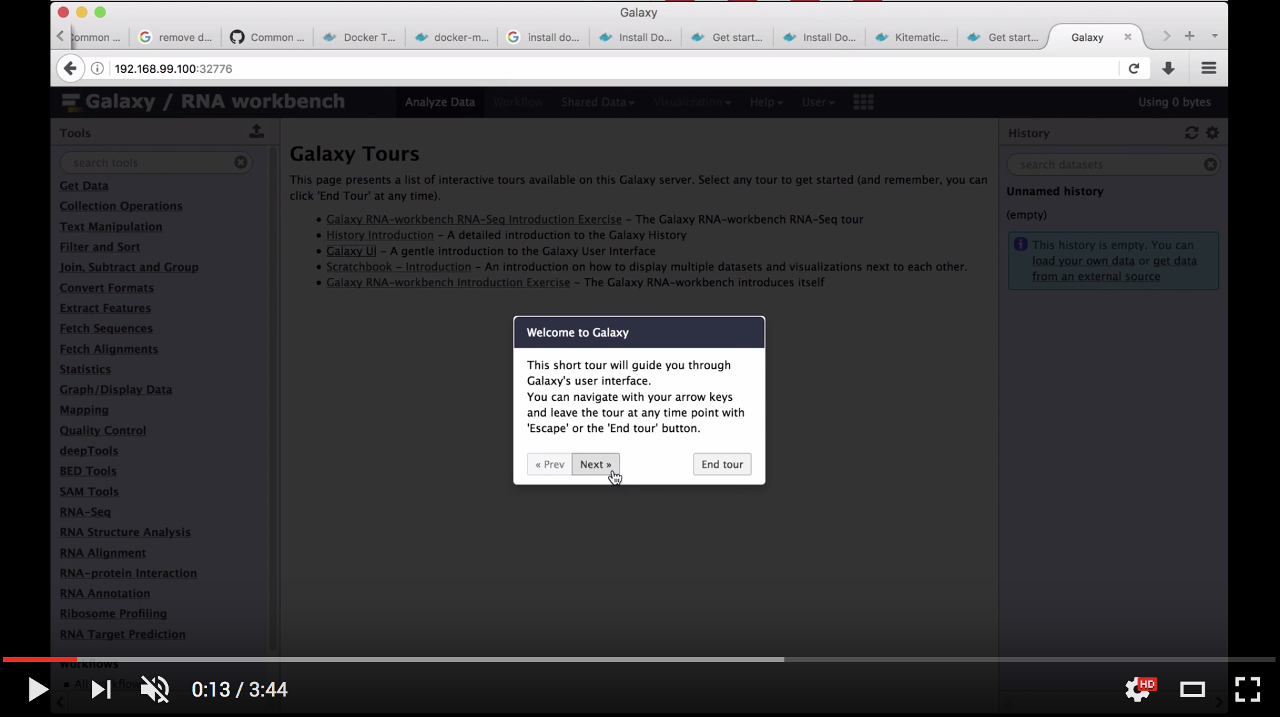The height and width of the screenshot is (717, 1280).
Task: Open the Galaxy UI tour link
Action: pos(351,251)
